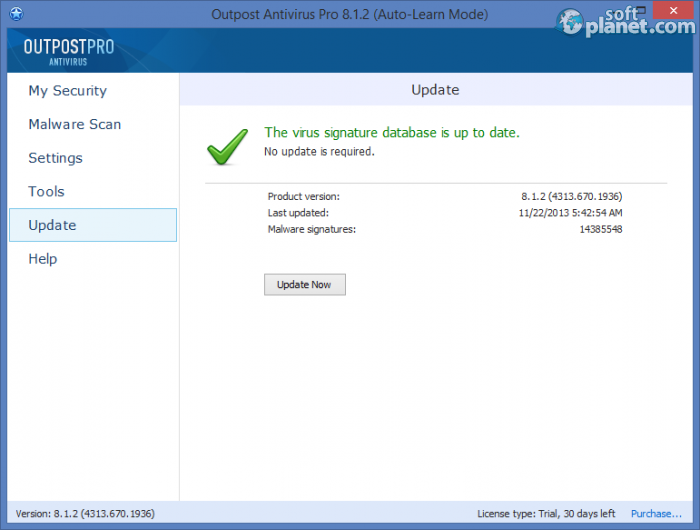The image size is (700, 530).
Task: Click the up-to-date status message
Action: (x=392, y=133)
